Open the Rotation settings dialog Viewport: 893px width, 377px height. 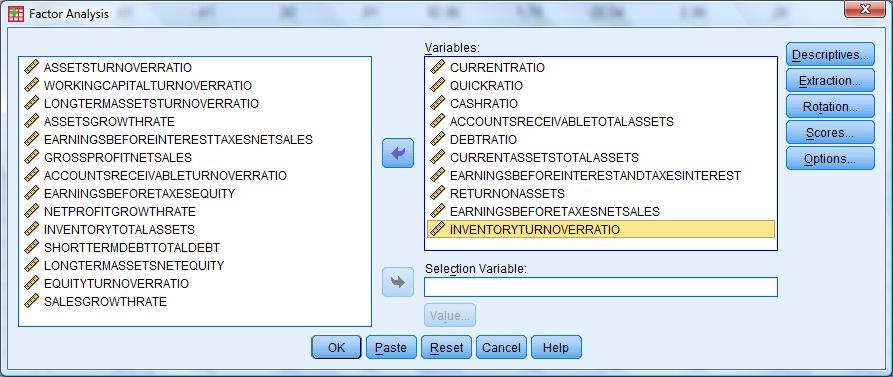pos(830,106)
